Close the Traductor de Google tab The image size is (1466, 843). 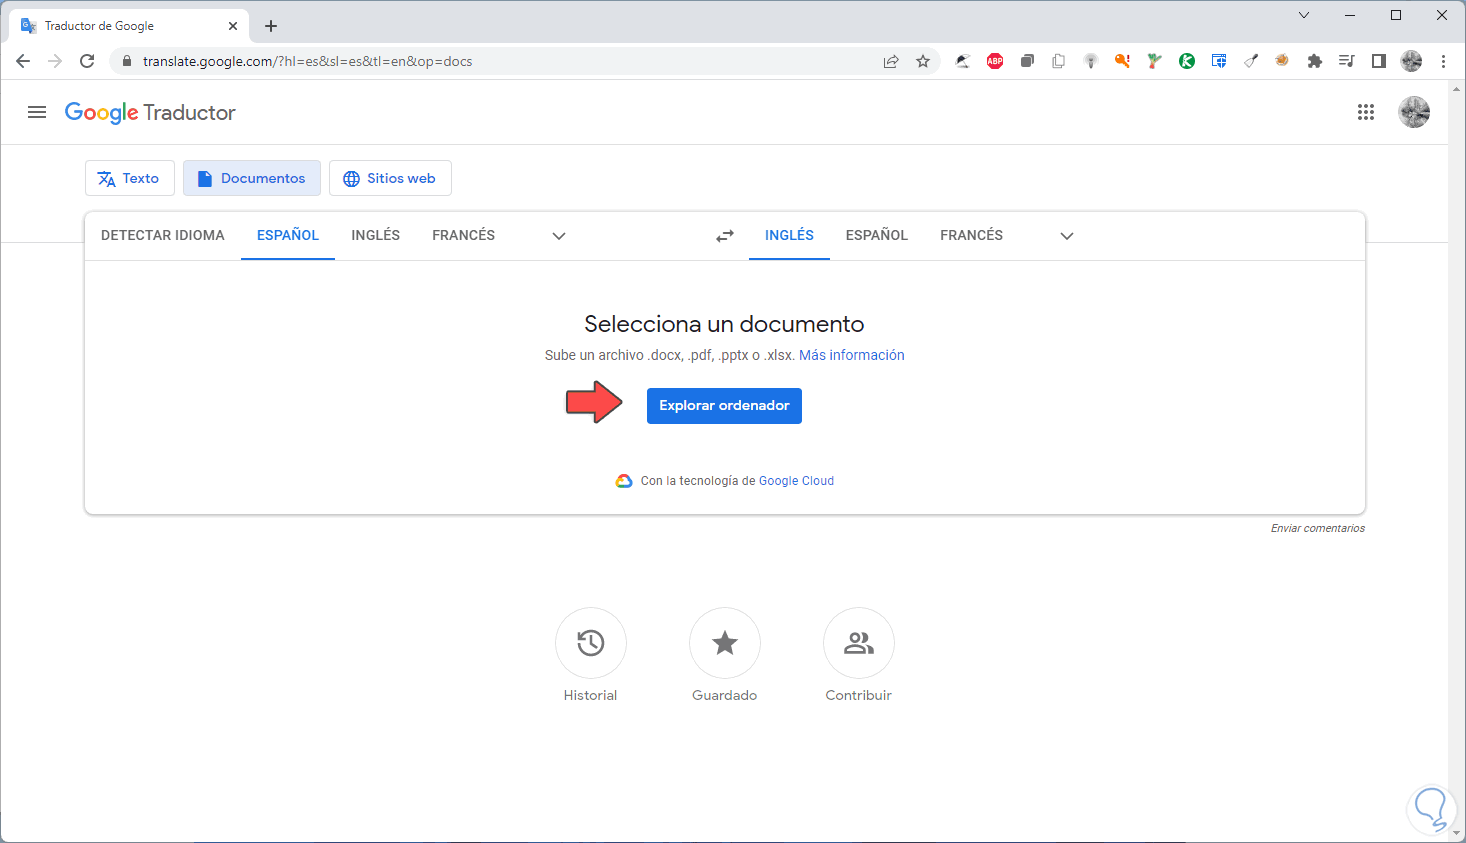(233, 26)
